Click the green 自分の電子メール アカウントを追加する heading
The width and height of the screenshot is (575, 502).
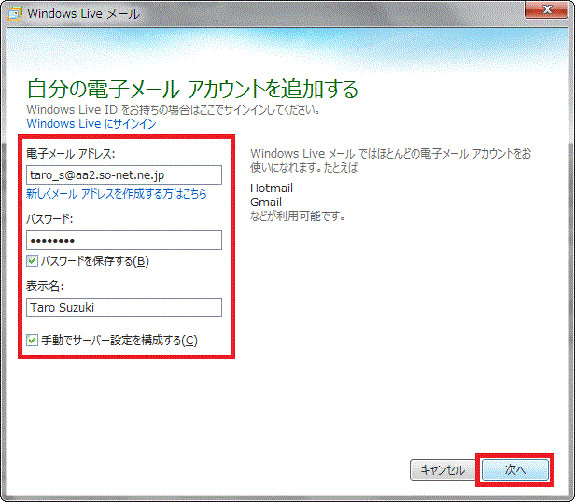(193, 89)
